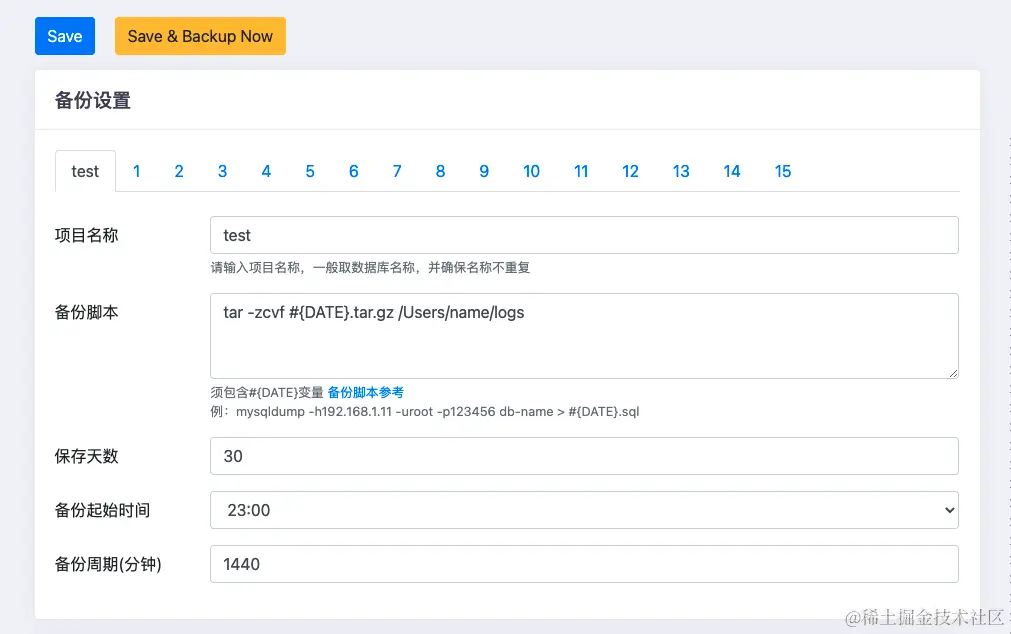Click the hint text 请输入项目名称

(x=370, y=268)
